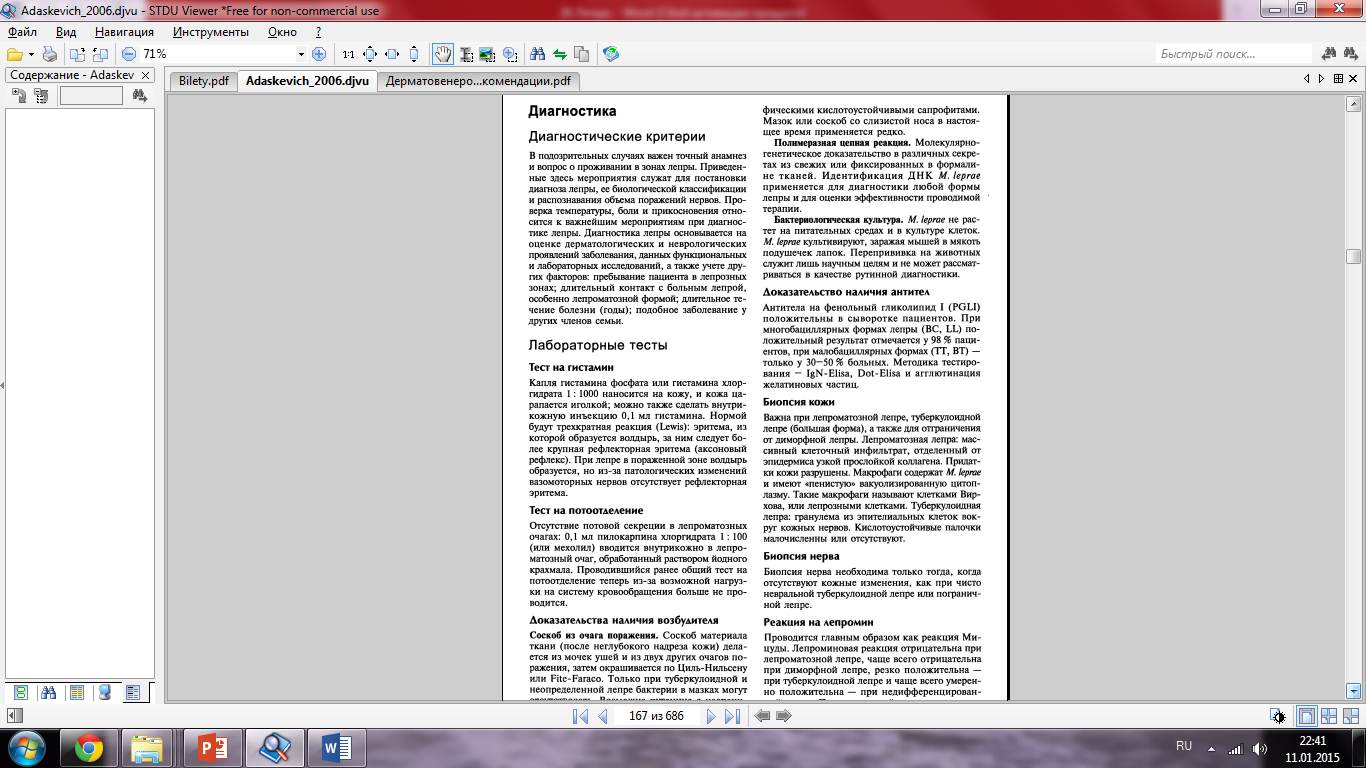Open the contents panel tab
Image resolution: width=1366 pixels, height=768 pixels.
(133, 692)
